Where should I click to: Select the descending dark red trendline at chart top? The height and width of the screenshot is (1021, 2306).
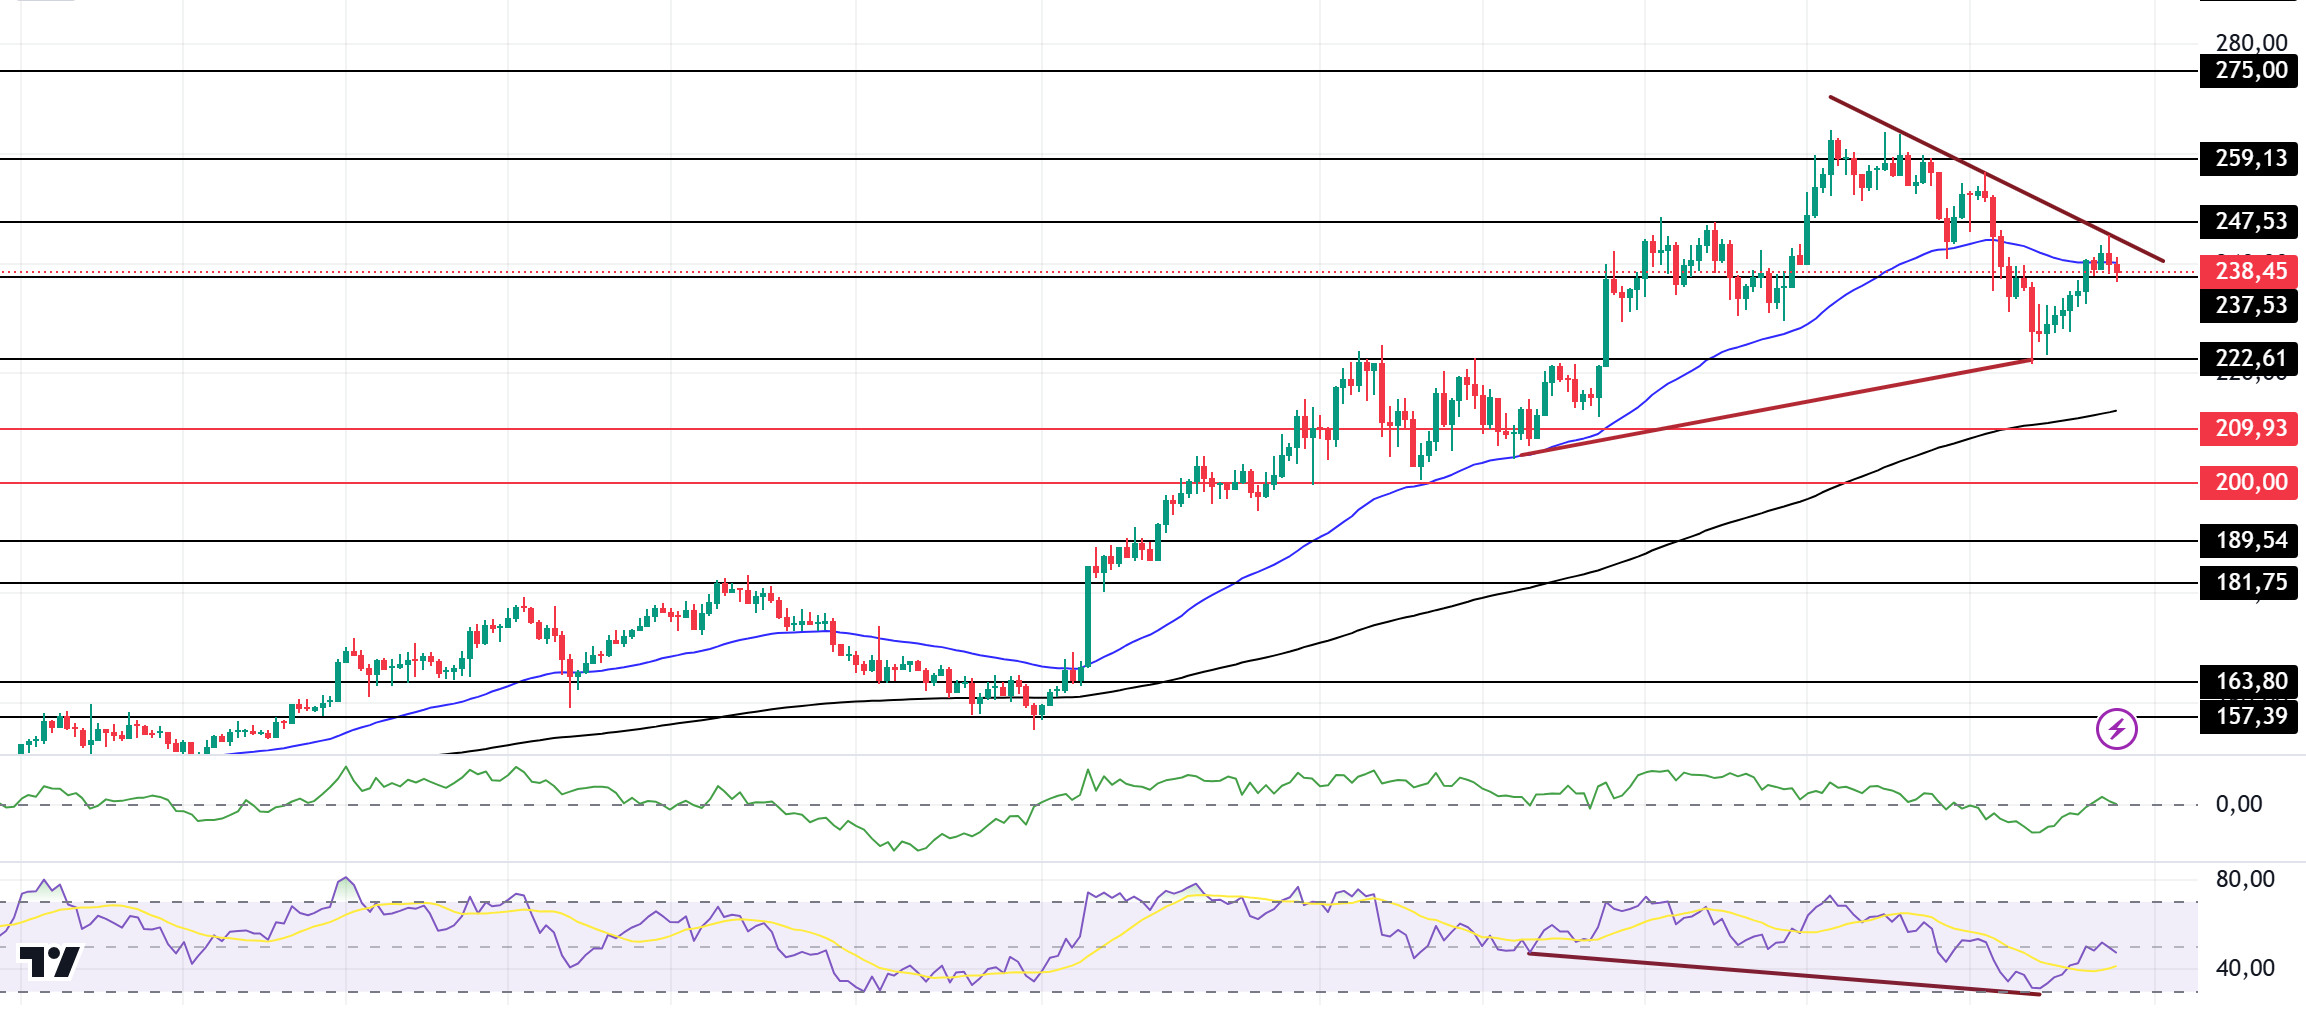point(1996,179)
